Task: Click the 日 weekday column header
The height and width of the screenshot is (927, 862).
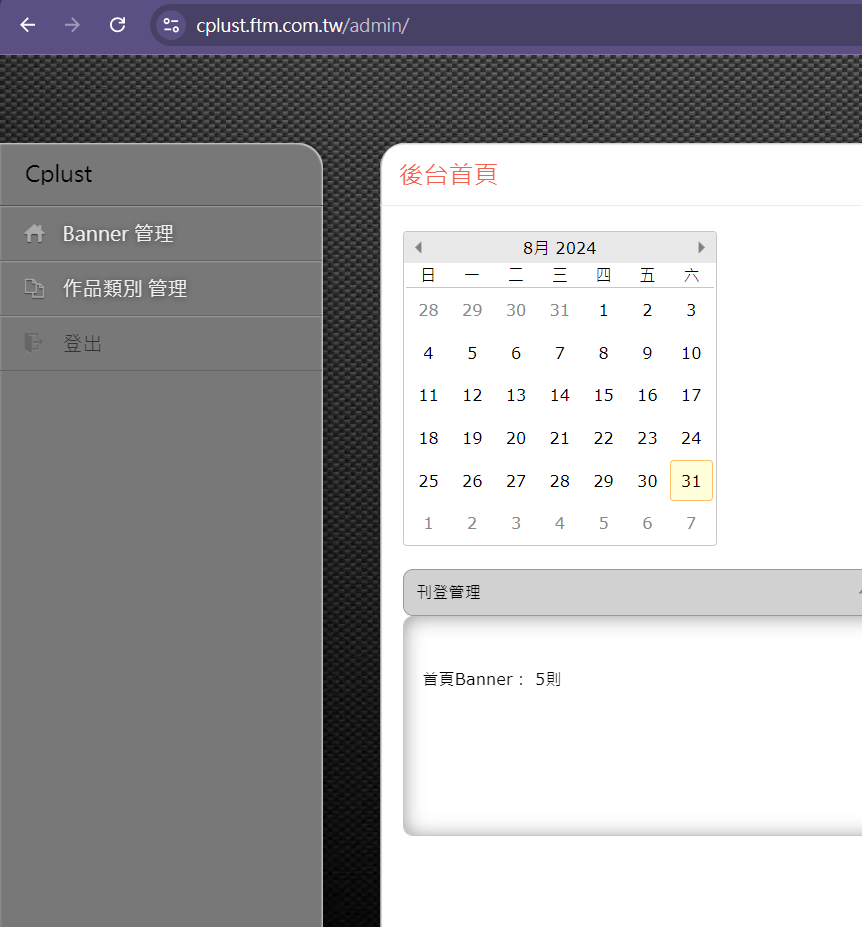Action: (x=428, y=275)
